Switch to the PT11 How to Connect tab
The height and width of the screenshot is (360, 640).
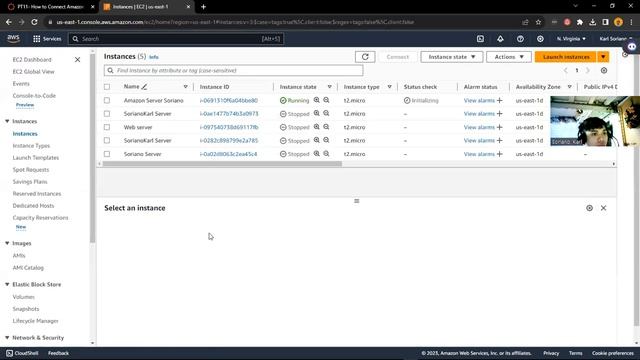pyautogui.click(x=51, y=7)
